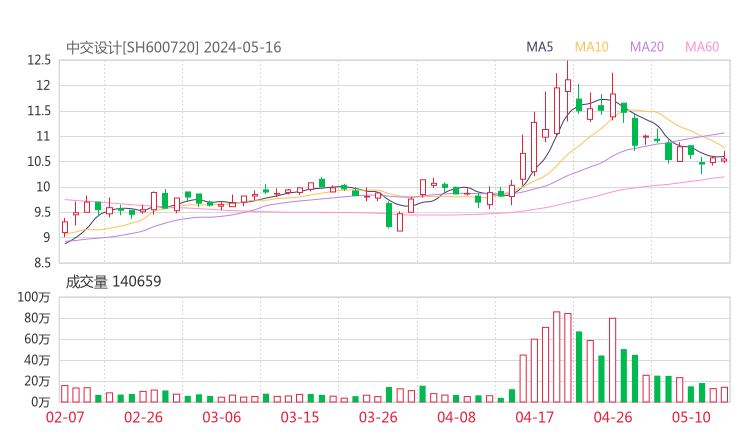This screenshot has height=440, width=740.
Task: Click the 04-08 date axis label
Action: coord(456,417)
